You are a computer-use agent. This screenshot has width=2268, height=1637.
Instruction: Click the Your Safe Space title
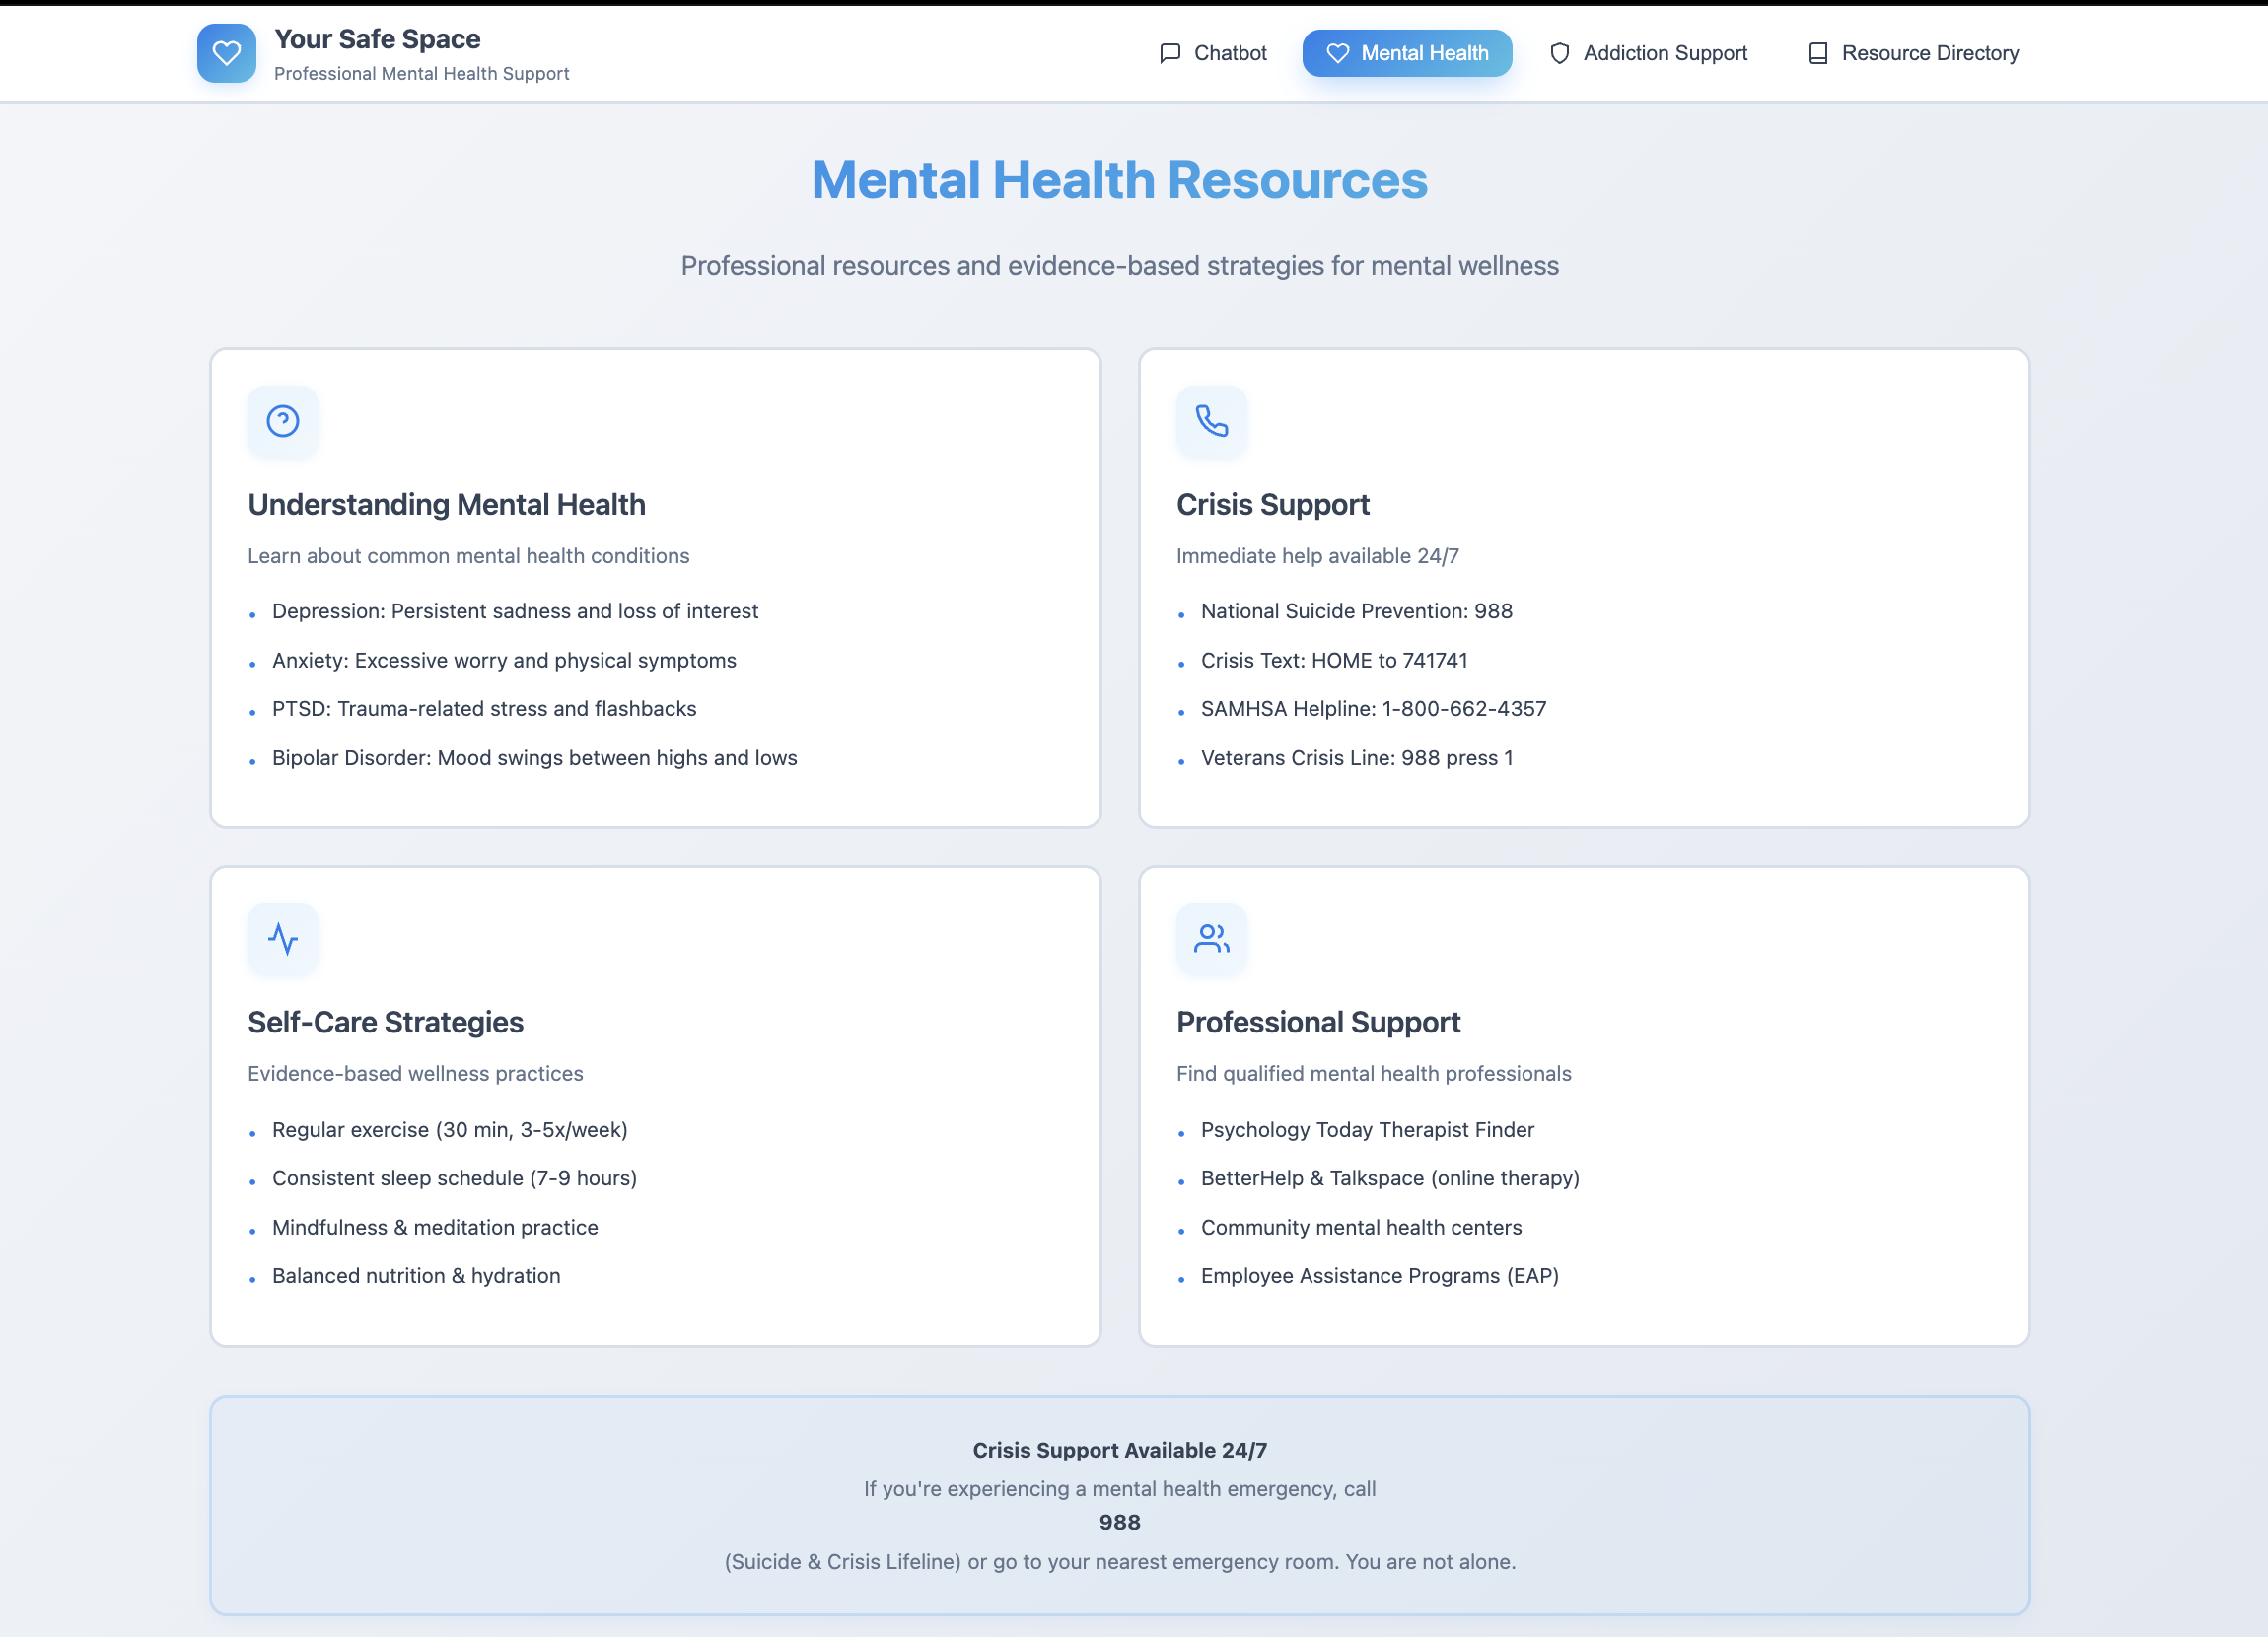pyautogui.click(x=377, y=39)
